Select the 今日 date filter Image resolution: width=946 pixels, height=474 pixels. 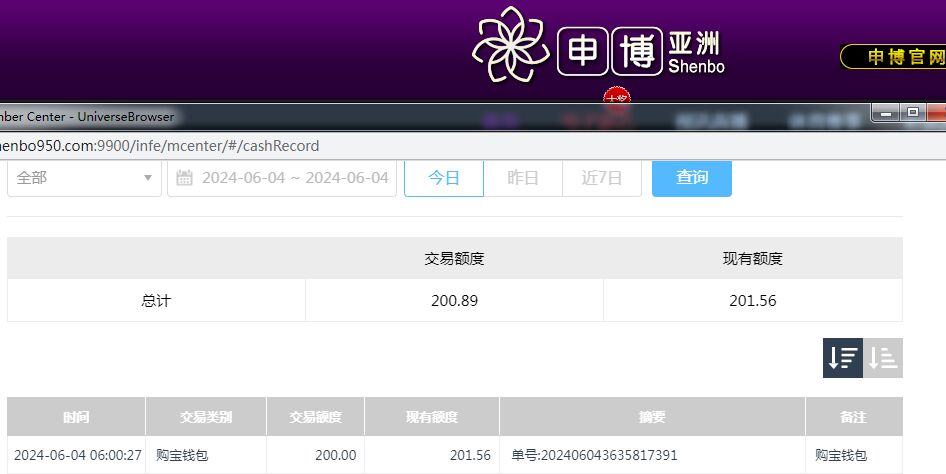click(x=444, y=178)
